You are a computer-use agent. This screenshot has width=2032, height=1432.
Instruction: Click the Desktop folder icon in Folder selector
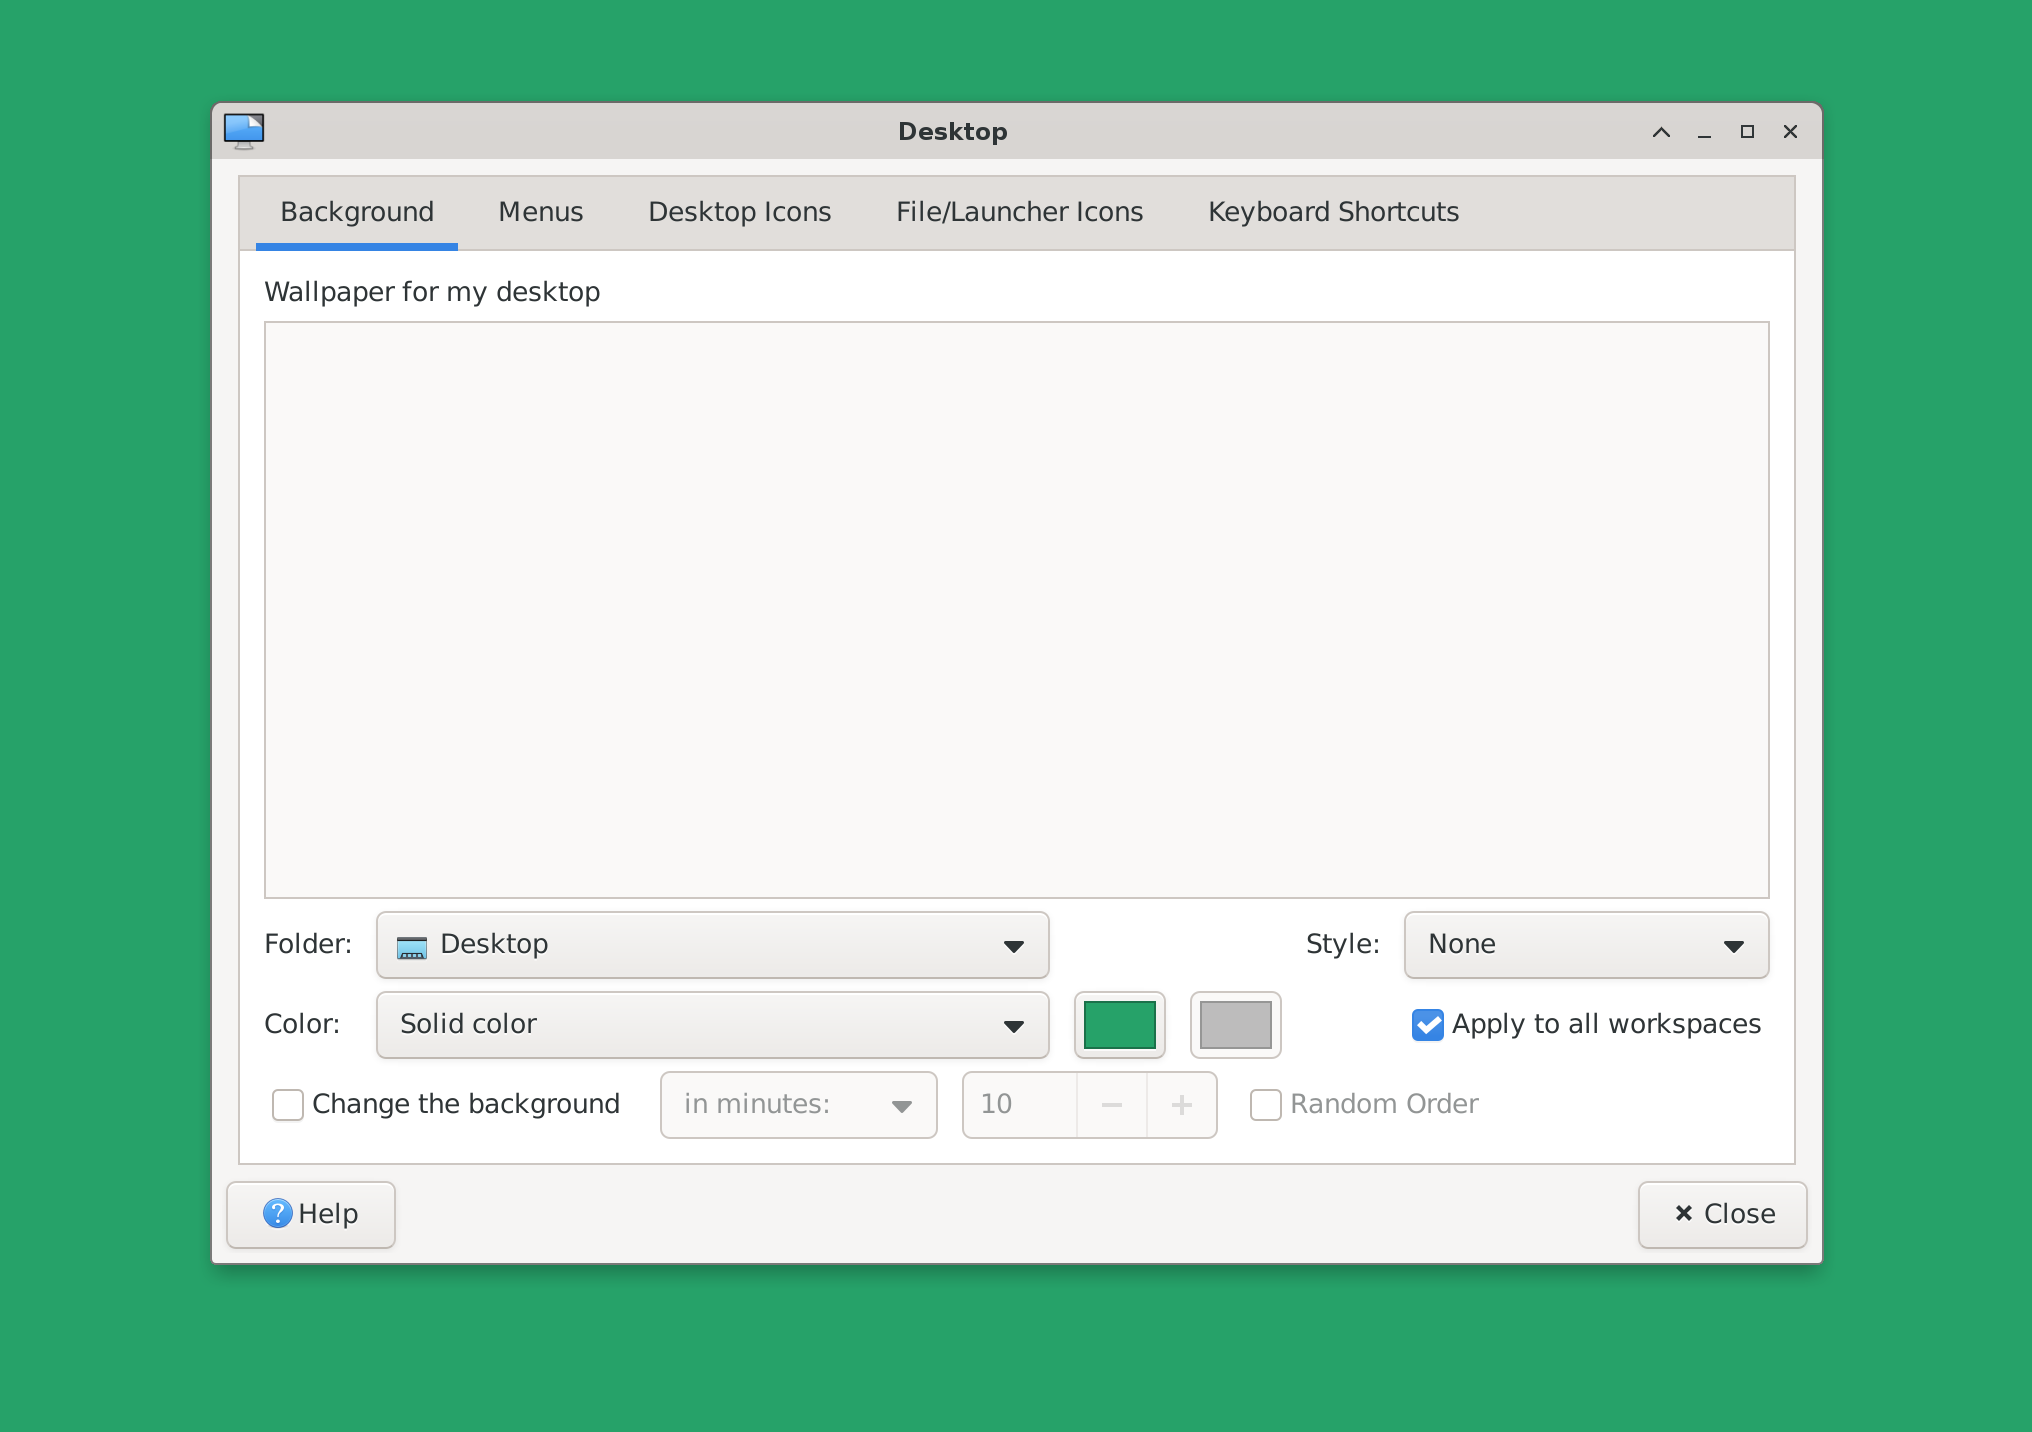coord(411,946)
